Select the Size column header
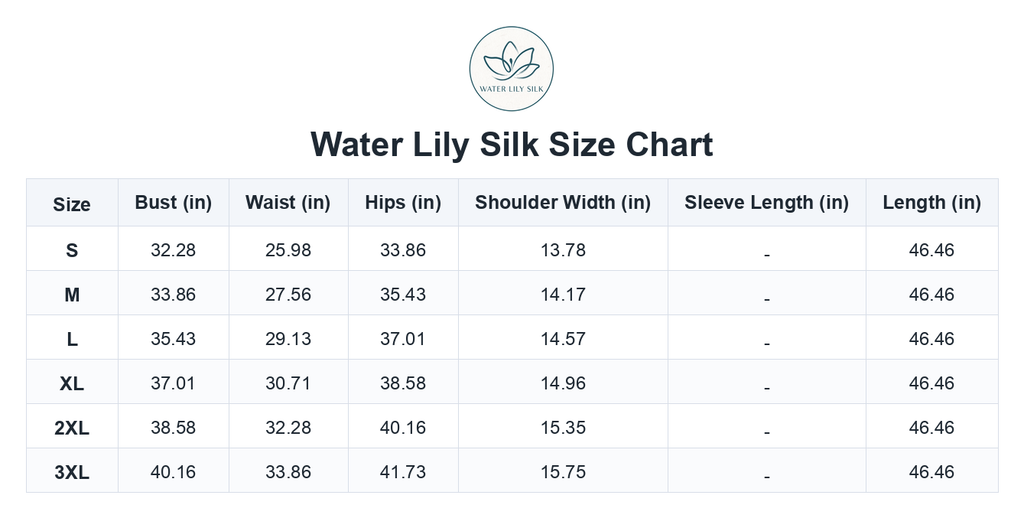The height and width of the screenshot is (518, 1024). [x=72, y=203]
